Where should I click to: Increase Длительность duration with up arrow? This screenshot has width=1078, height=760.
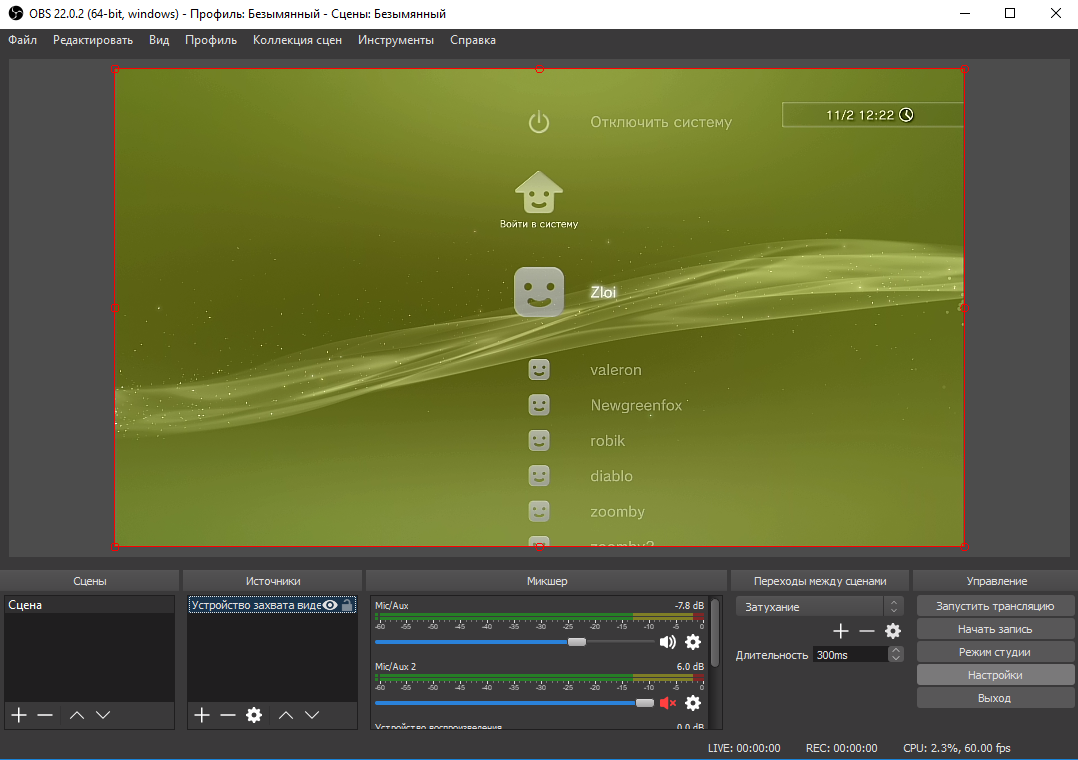coord(896,650)
